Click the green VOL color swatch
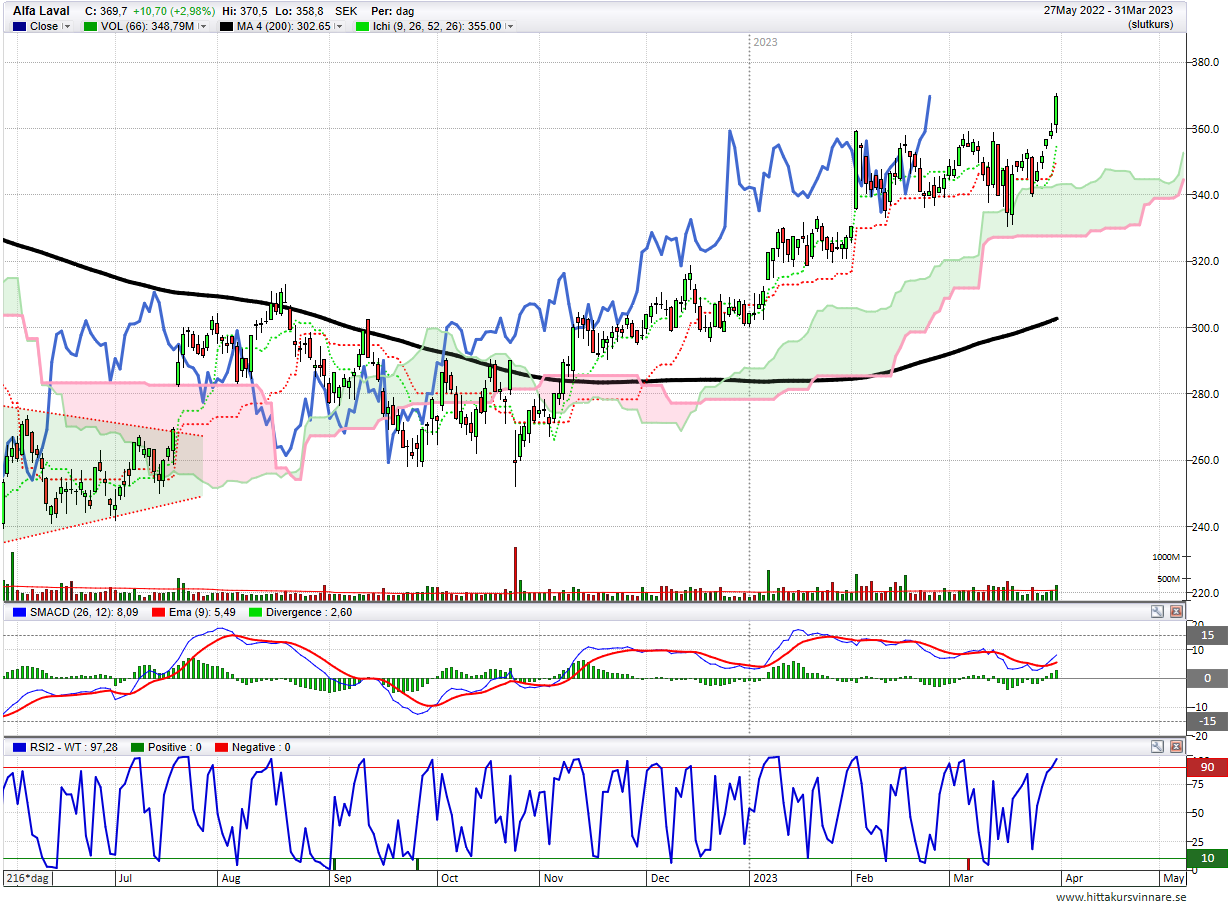 click(91, 27)
